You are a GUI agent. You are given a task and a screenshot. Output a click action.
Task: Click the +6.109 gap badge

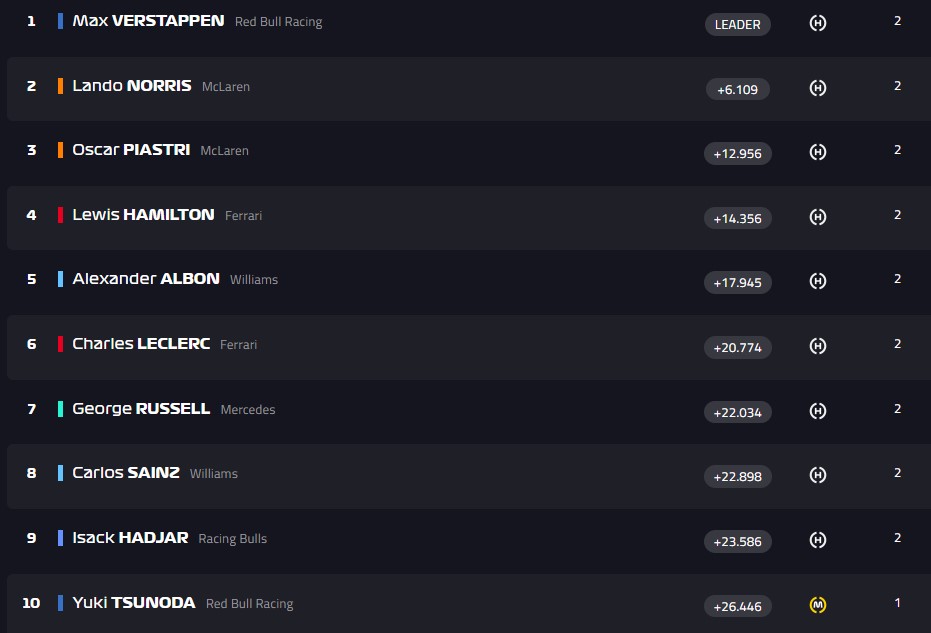coord(737,89)
